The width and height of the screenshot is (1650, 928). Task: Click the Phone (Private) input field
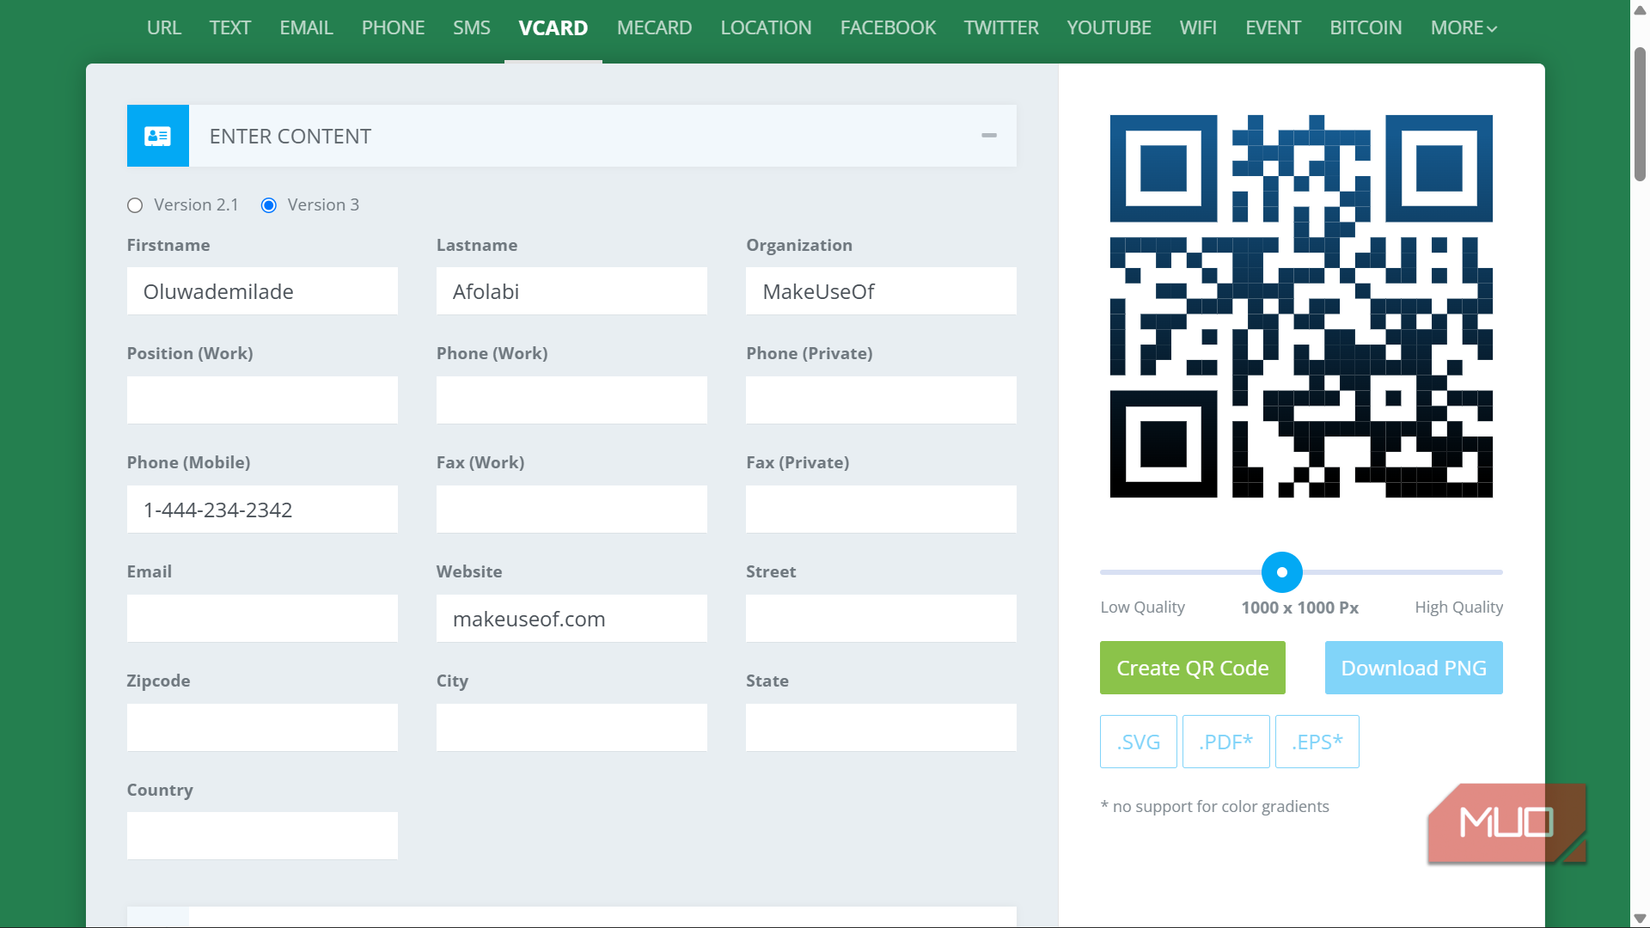(x=881, y=400)
